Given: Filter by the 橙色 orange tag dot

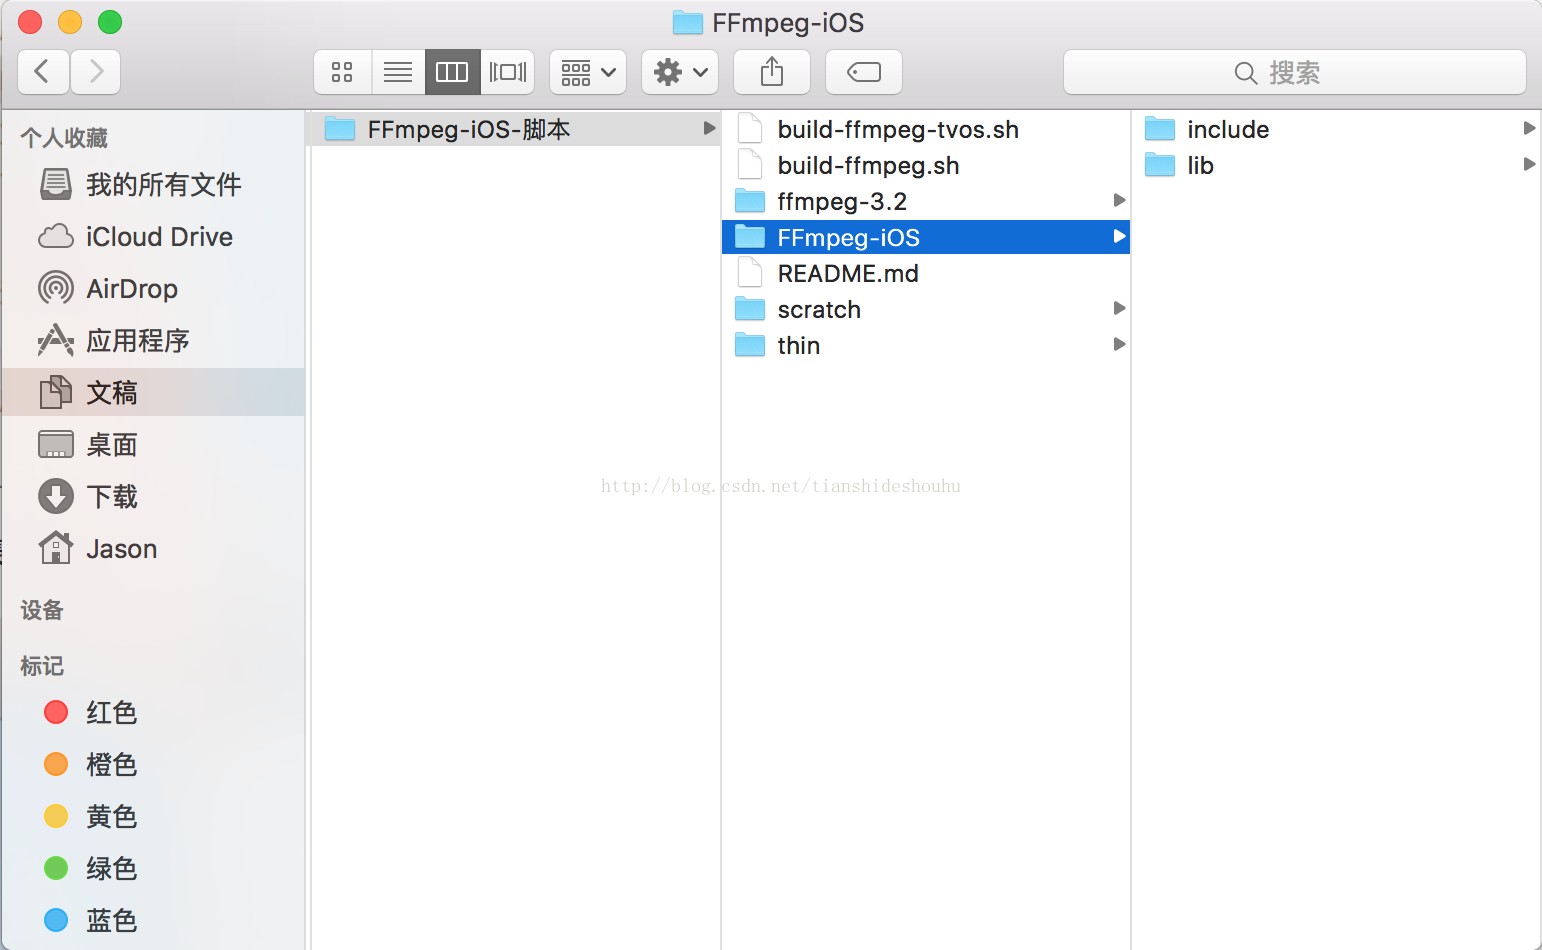Looking at the screenshot, I should (56, 764).
